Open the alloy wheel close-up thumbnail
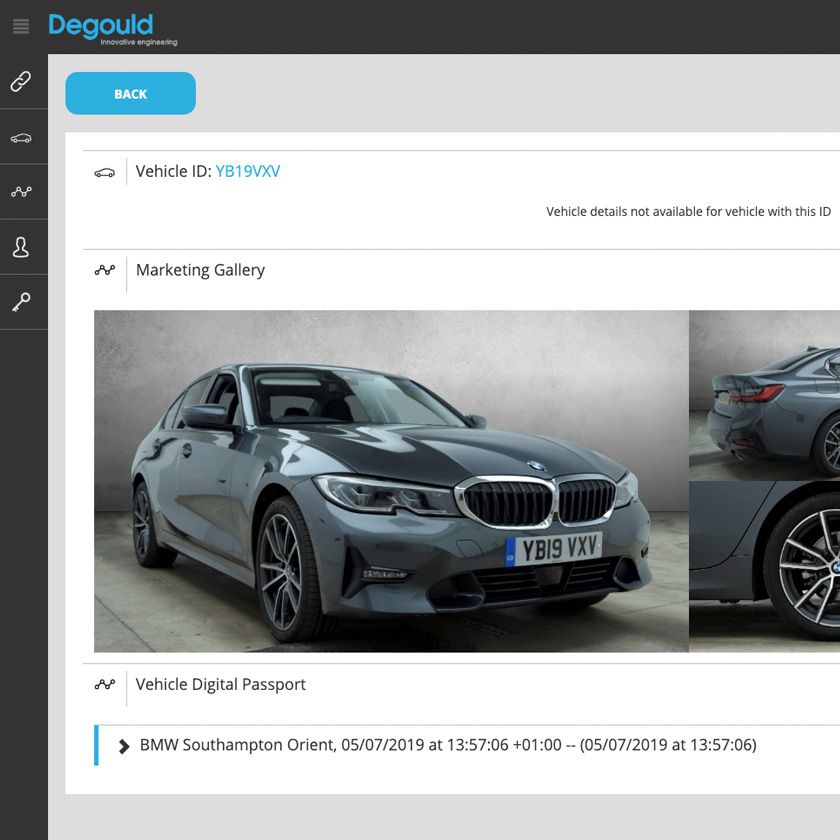840x840 pixels. (x=764, y=567)
